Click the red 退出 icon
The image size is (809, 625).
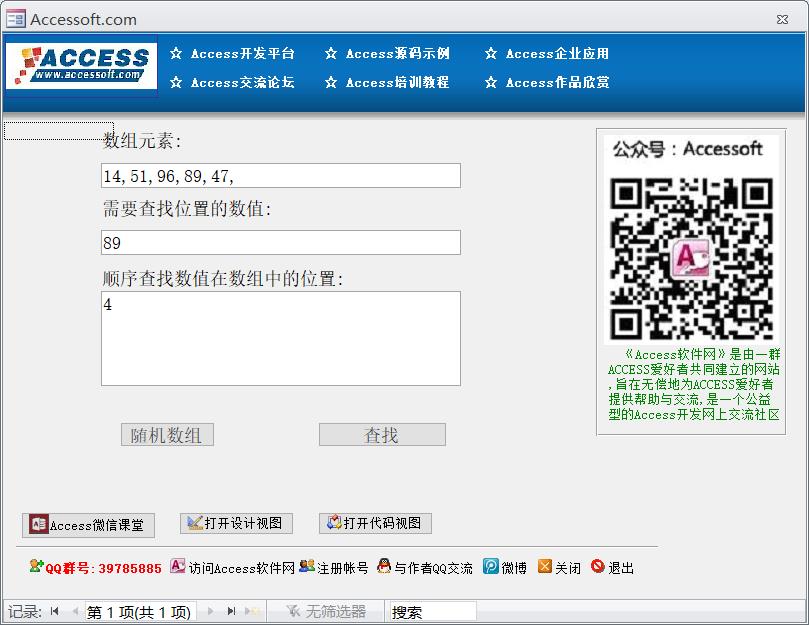(597, 566)
